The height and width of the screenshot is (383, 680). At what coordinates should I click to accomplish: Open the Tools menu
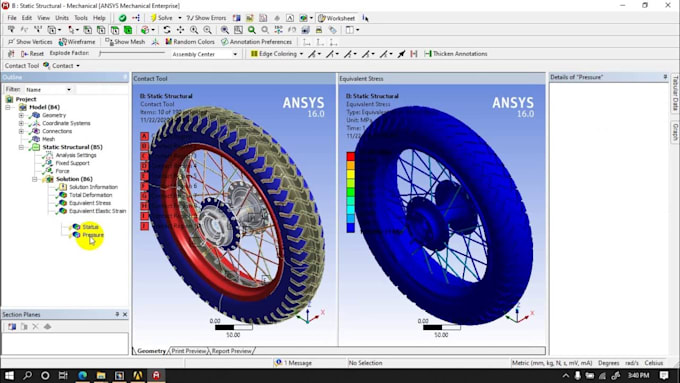click(81, 18)
